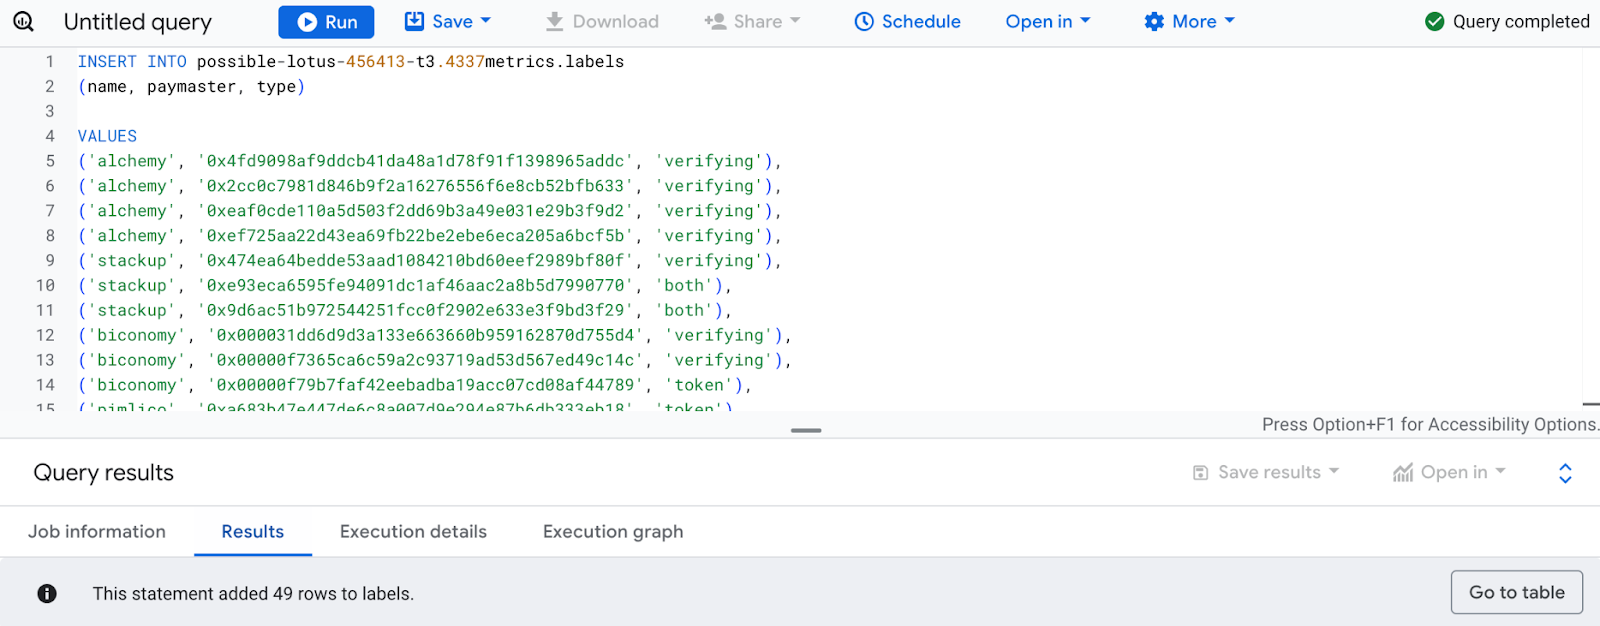Open the Save results dropdown

1266,472
